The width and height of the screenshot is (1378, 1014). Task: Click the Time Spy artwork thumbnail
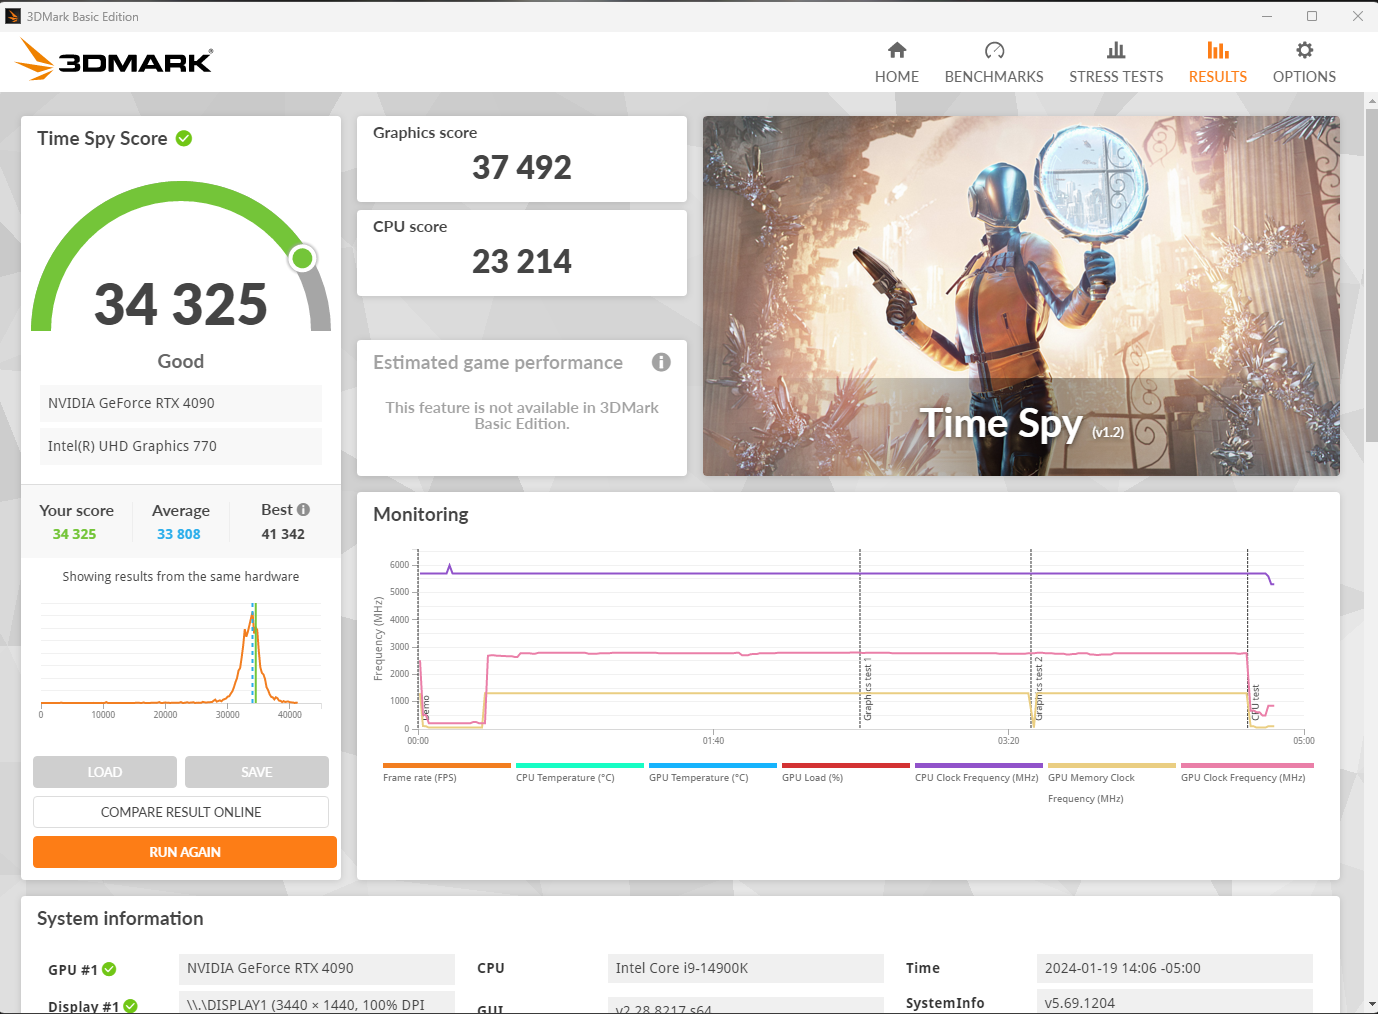click(1020, 296)
